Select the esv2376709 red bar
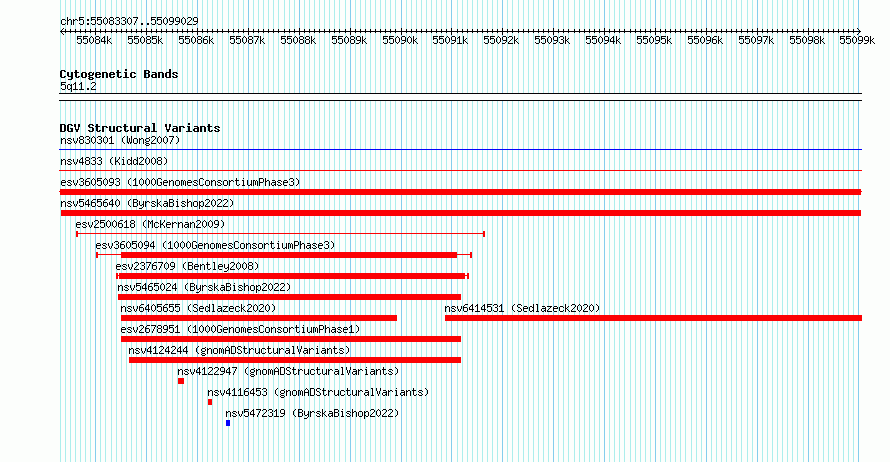 [292, 276]
